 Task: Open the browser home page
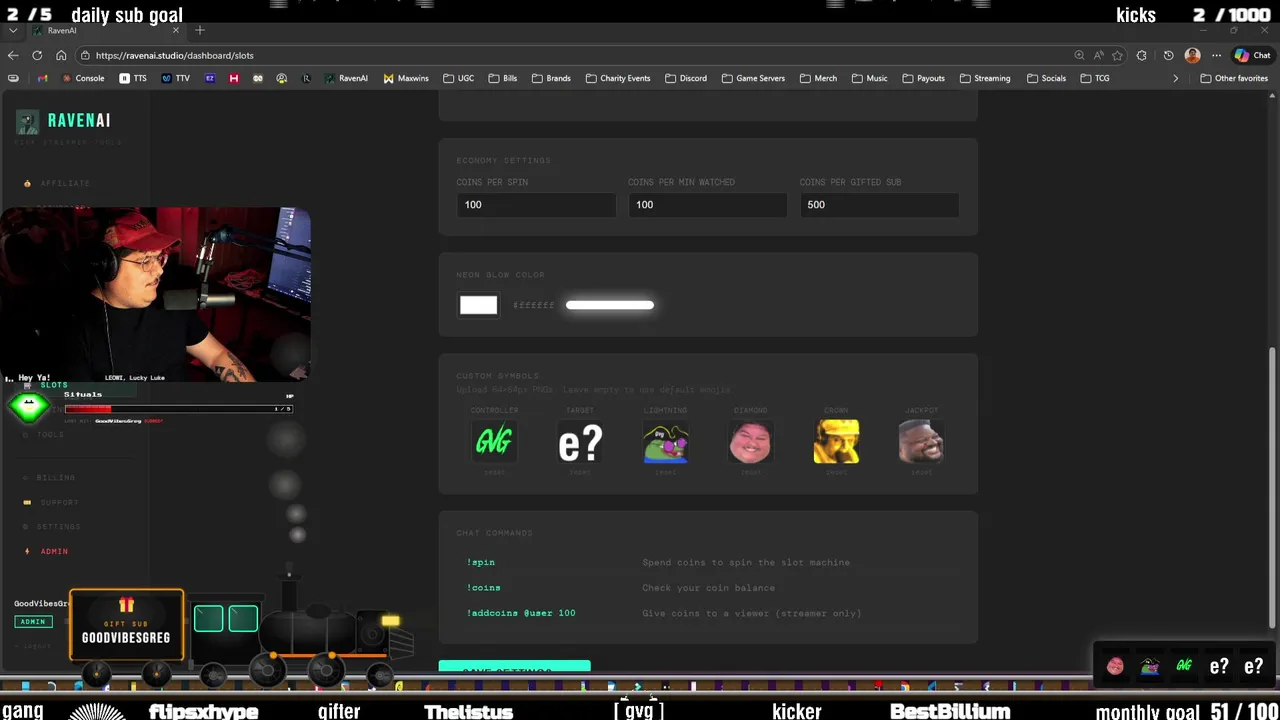(x=61, y=55)
